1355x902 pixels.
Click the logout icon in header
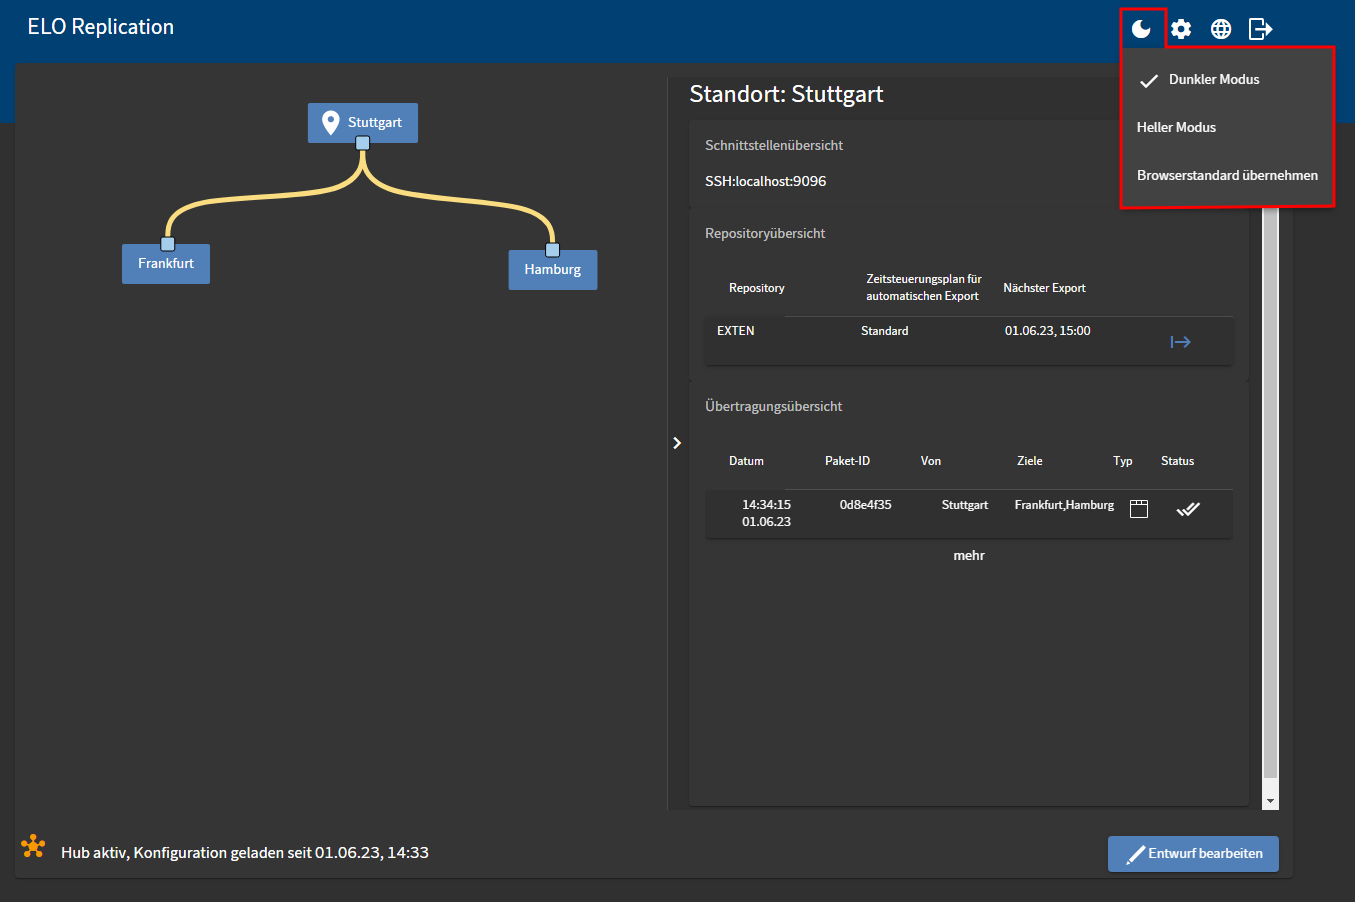[x=1261, y=29]
